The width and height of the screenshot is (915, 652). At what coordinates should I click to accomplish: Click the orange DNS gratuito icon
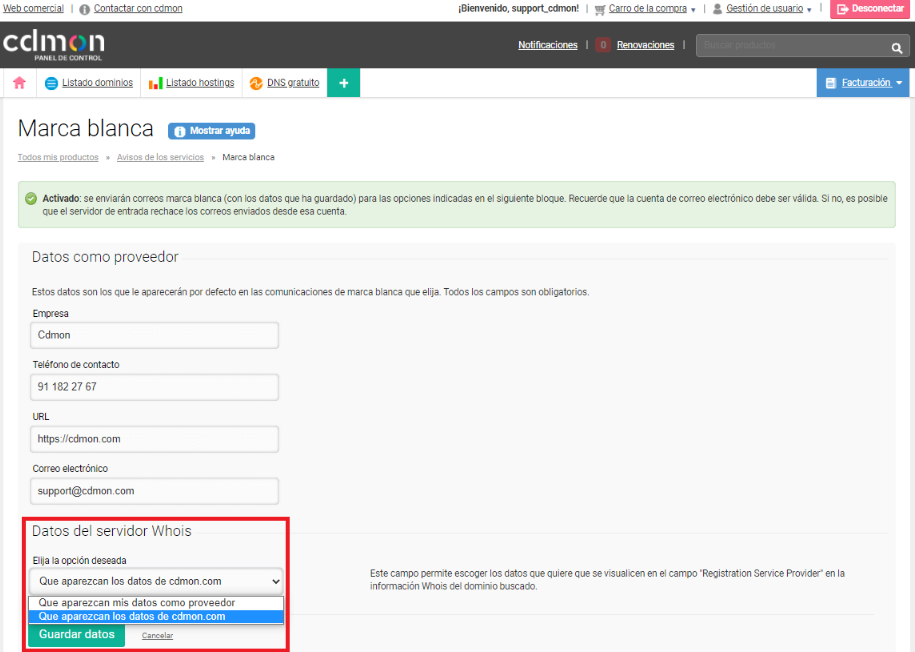256,83
